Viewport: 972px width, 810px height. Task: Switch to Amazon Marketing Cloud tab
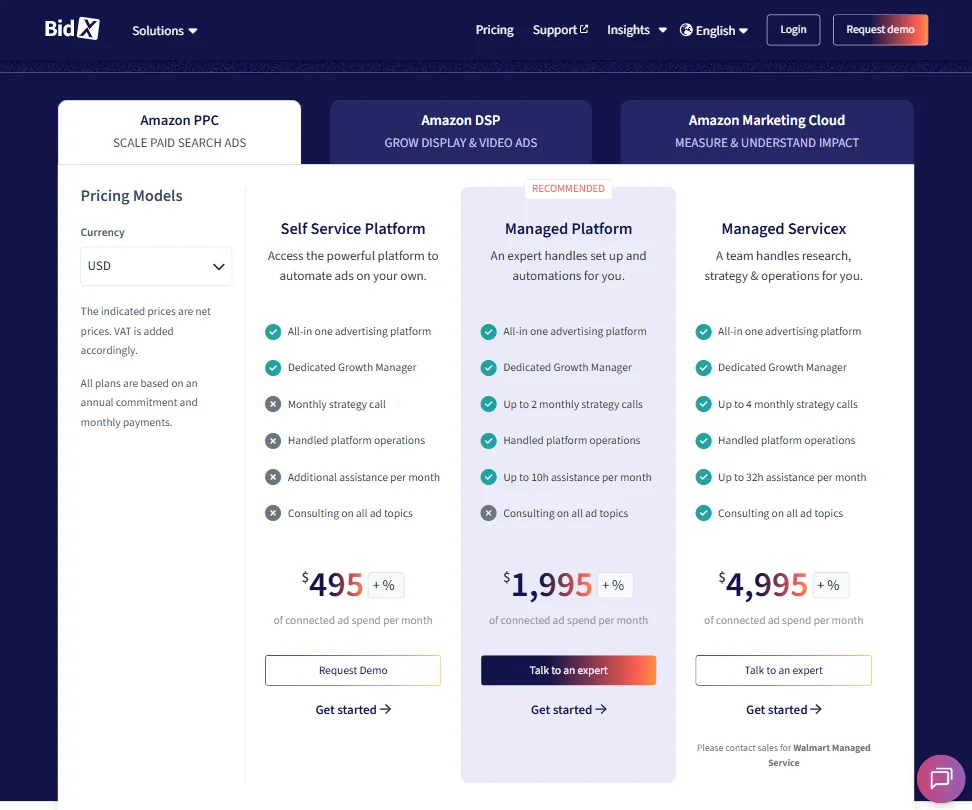[x=767, y=131]
